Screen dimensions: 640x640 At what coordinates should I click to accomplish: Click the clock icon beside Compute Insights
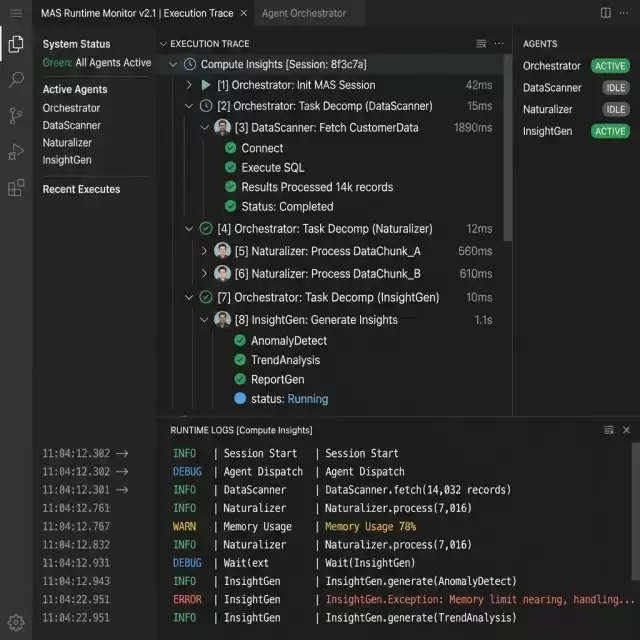(190, 64)
